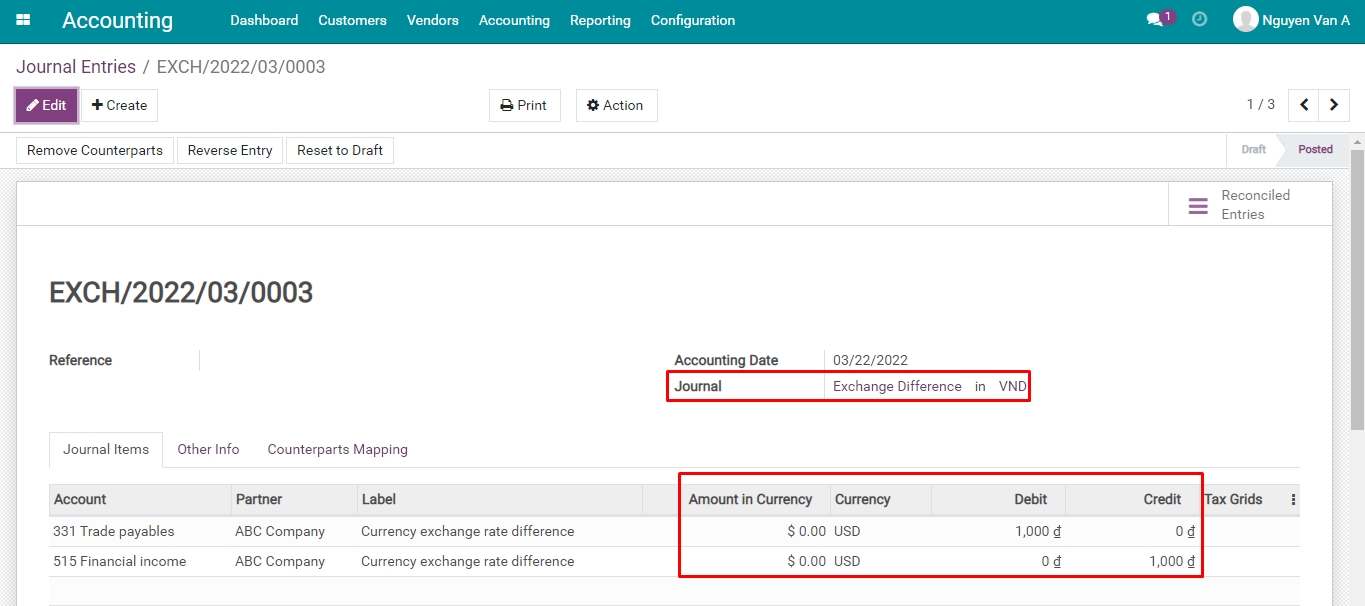Image resolution: width=1365 pixels, height=606 pixels.
Task: Open the Reporting menu
Action: pyautogui.click(x=600, y=20)
